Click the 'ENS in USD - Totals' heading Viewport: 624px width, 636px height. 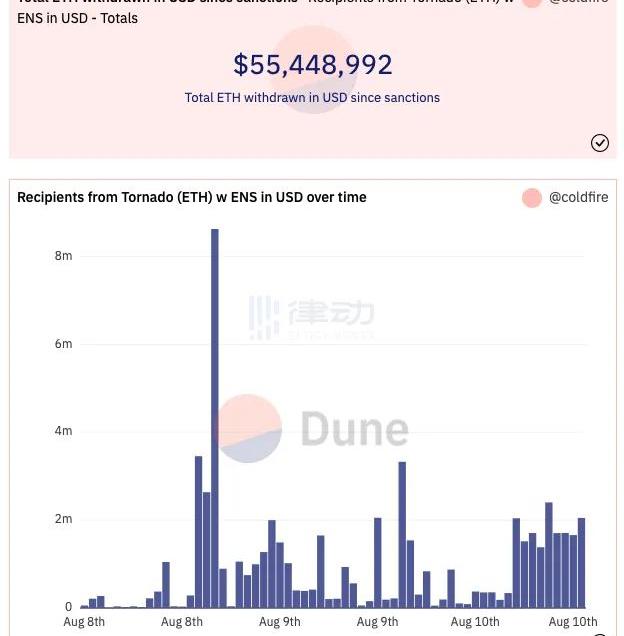[78, 18]
